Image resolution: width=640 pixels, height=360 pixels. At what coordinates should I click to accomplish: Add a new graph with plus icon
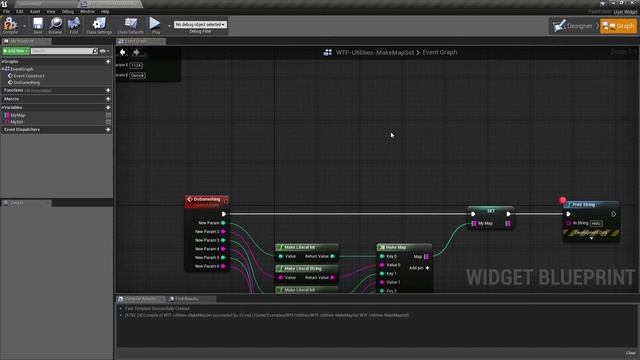(x=108, y=62)
